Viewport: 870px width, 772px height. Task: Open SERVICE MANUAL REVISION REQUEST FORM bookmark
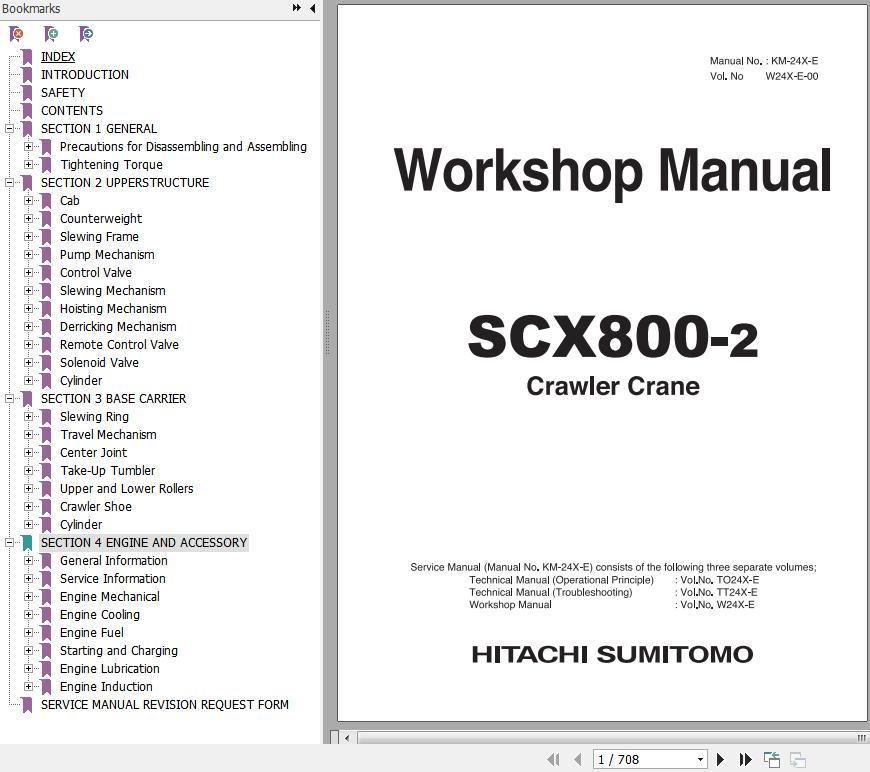tap(165, 705)
